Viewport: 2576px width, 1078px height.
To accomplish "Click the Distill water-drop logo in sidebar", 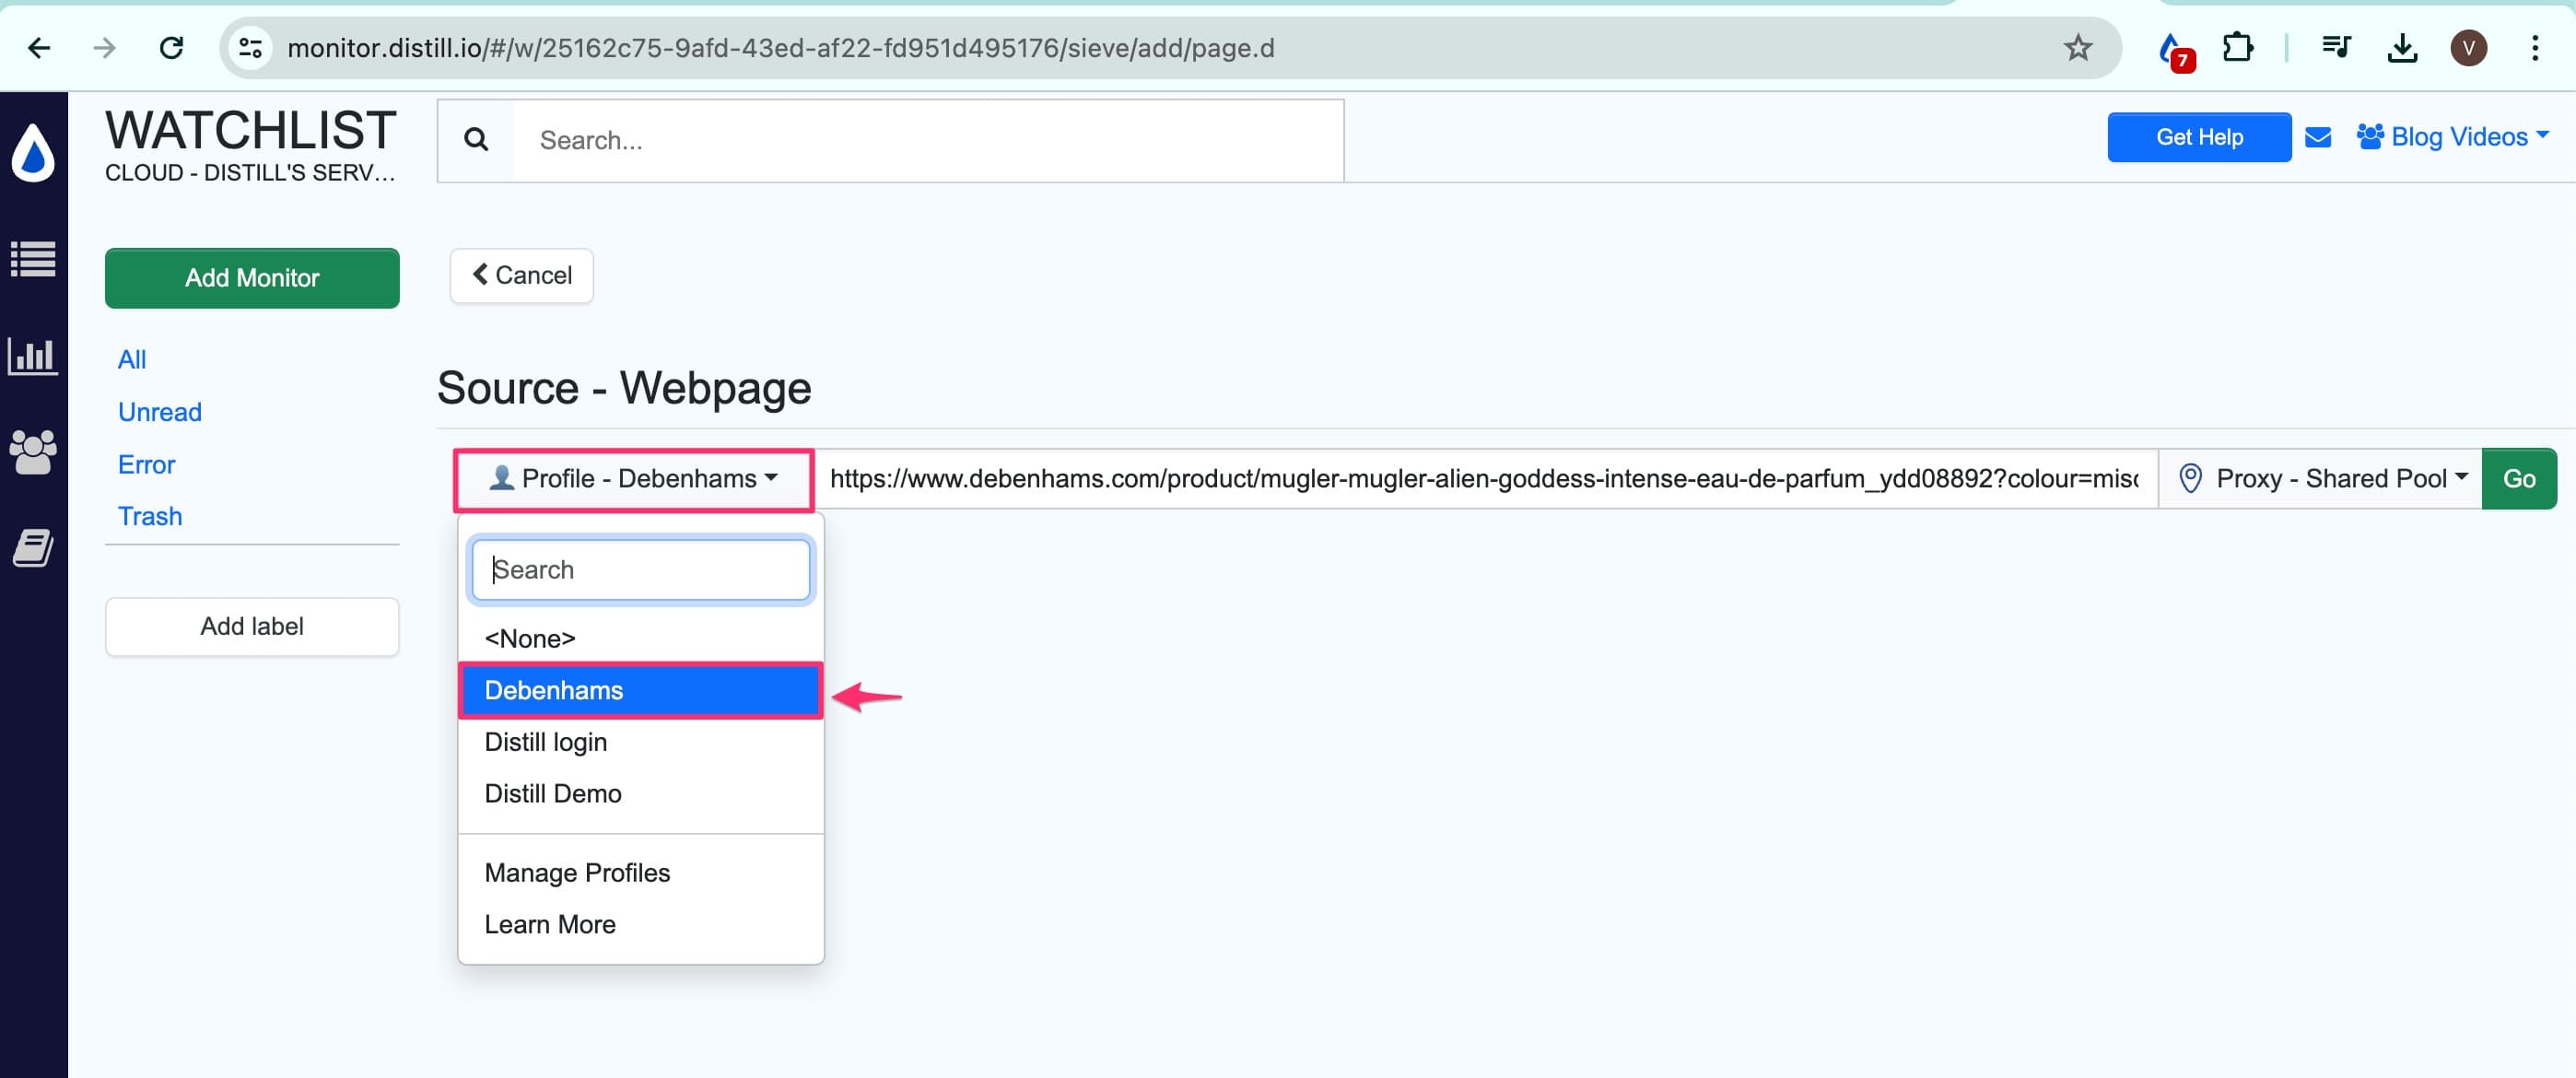I will coord(33,153).
